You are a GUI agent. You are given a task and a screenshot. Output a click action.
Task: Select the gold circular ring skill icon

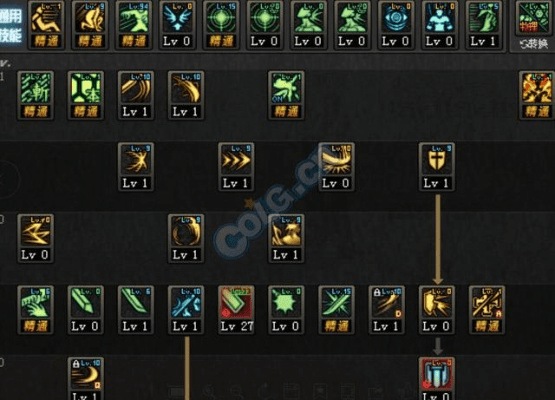coord(186,238)
